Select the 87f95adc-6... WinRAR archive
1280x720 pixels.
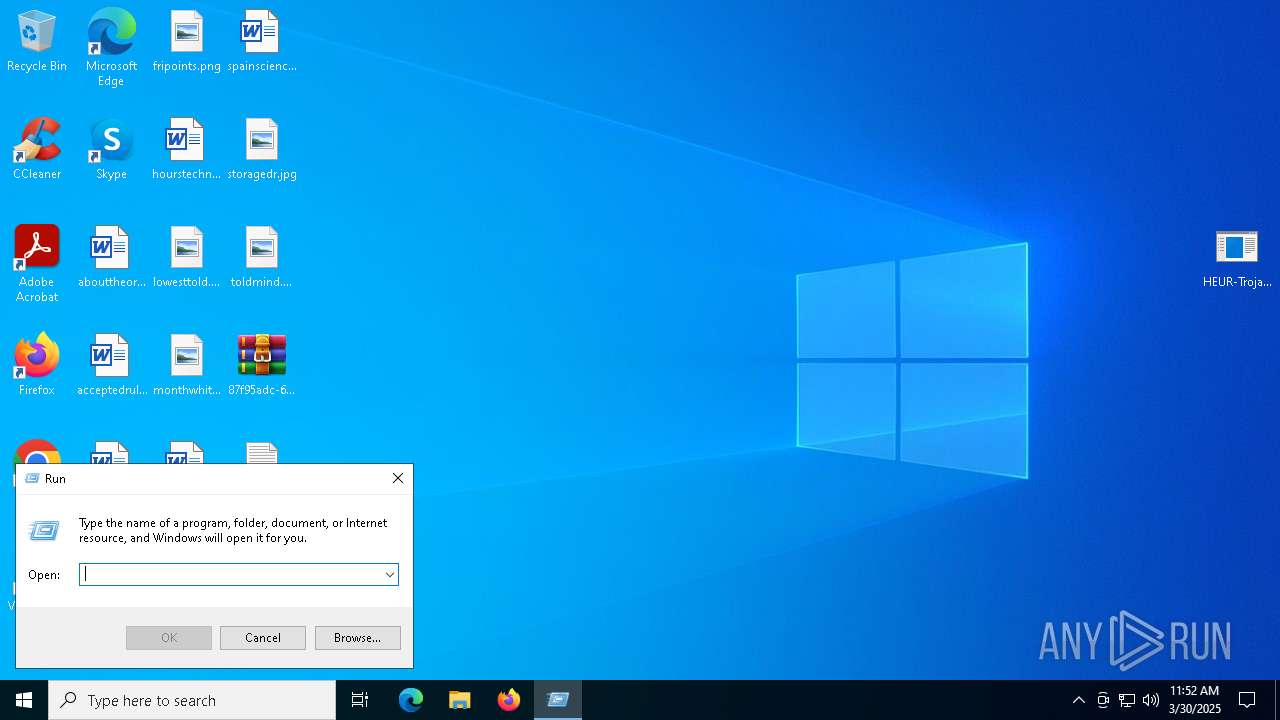[262, 366]
